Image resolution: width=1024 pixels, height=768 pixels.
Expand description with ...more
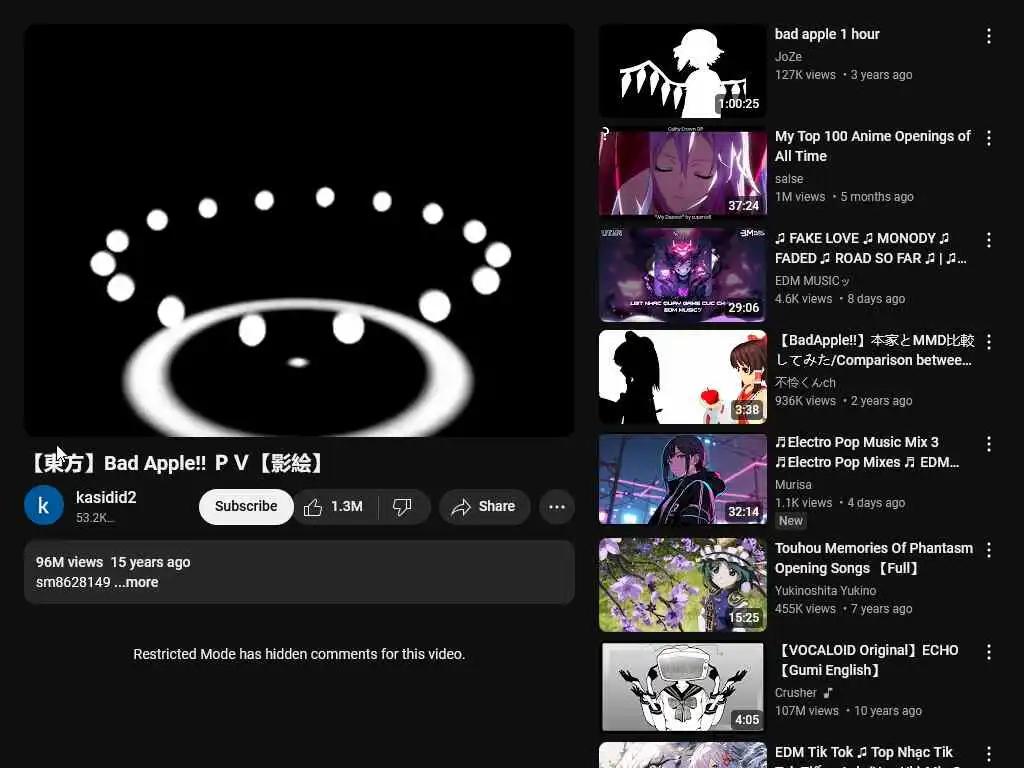pos(136,583)
